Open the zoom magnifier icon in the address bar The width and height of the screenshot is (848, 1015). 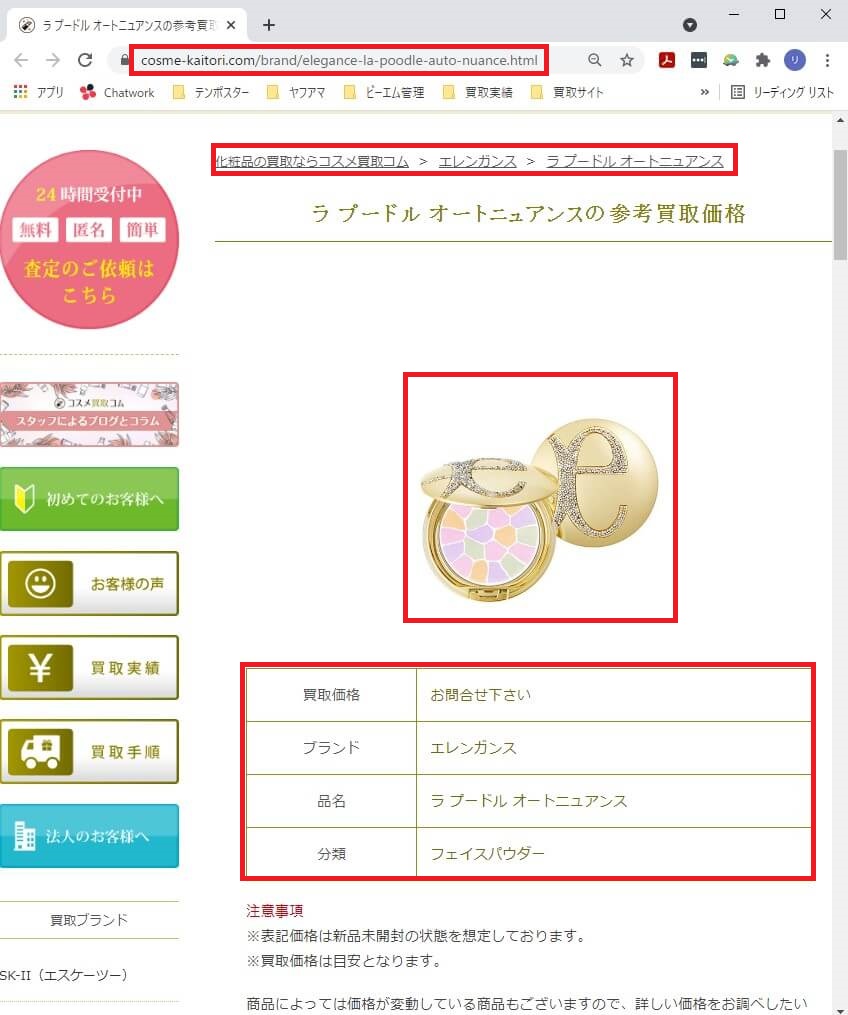pos(594,60)
